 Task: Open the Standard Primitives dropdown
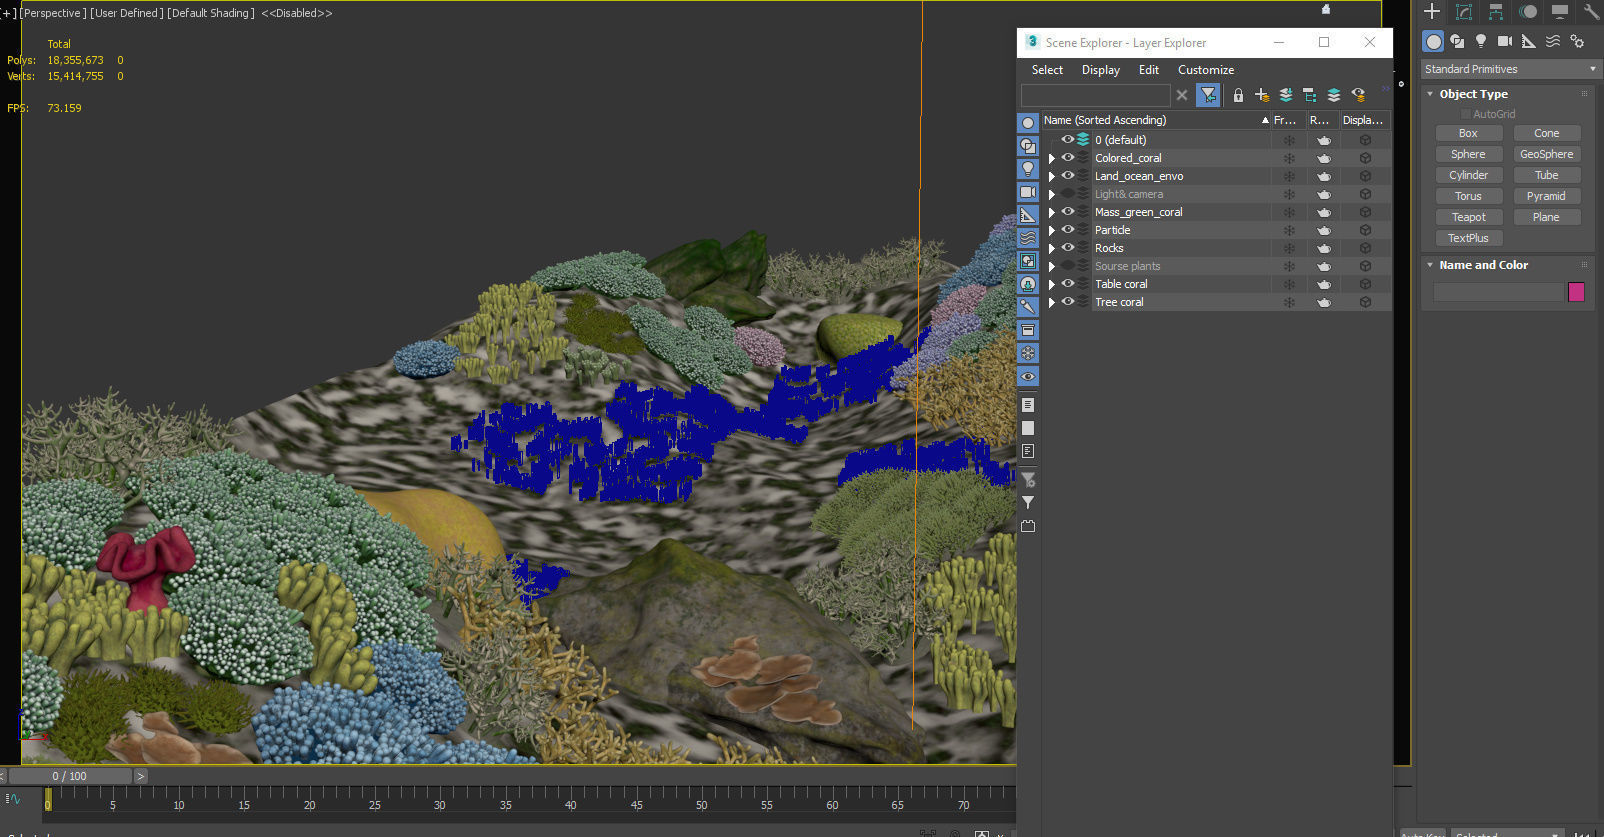click(1510, 69)
